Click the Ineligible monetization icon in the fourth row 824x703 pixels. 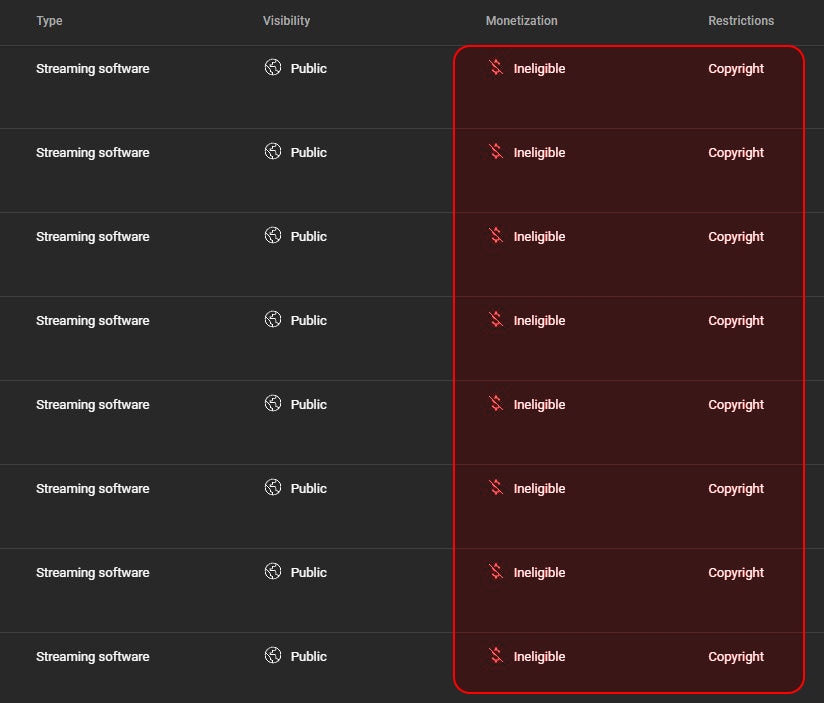point(495,320)
